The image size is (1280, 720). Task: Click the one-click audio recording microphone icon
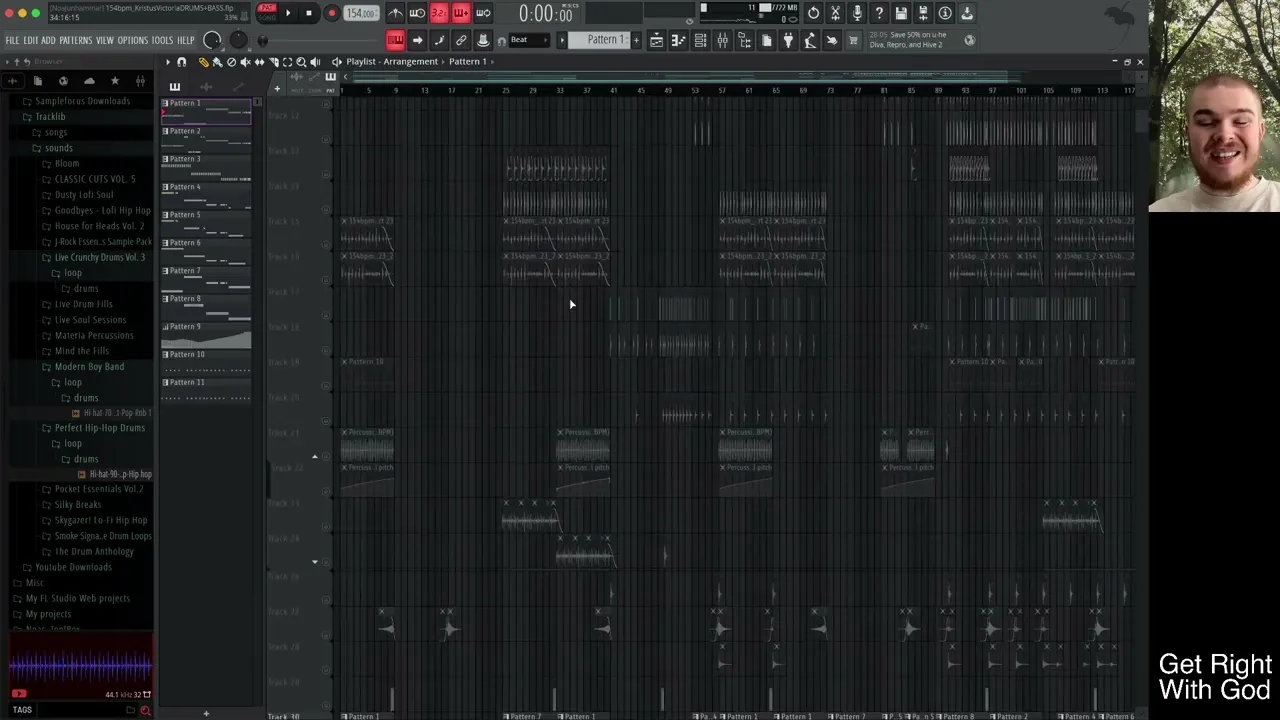(x=857, y=13)
